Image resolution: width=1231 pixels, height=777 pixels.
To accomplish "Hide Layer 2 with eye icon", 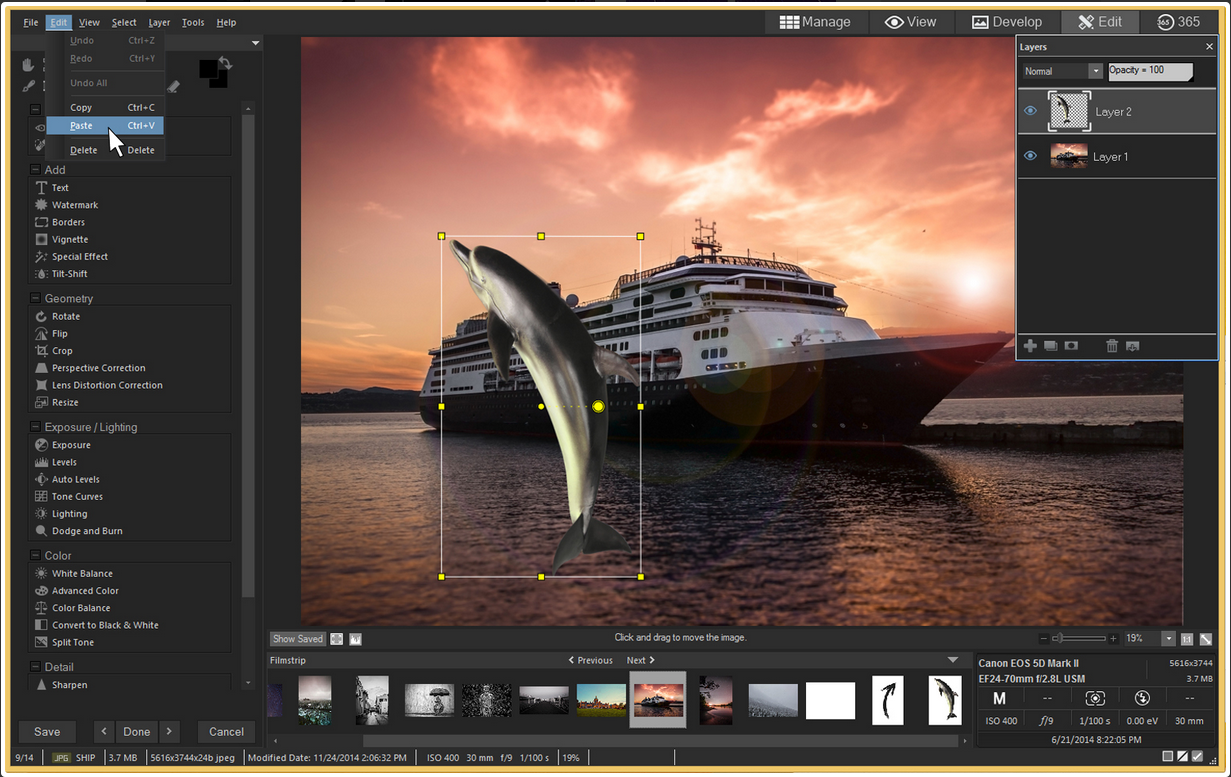I will [x=1030, y=111].
